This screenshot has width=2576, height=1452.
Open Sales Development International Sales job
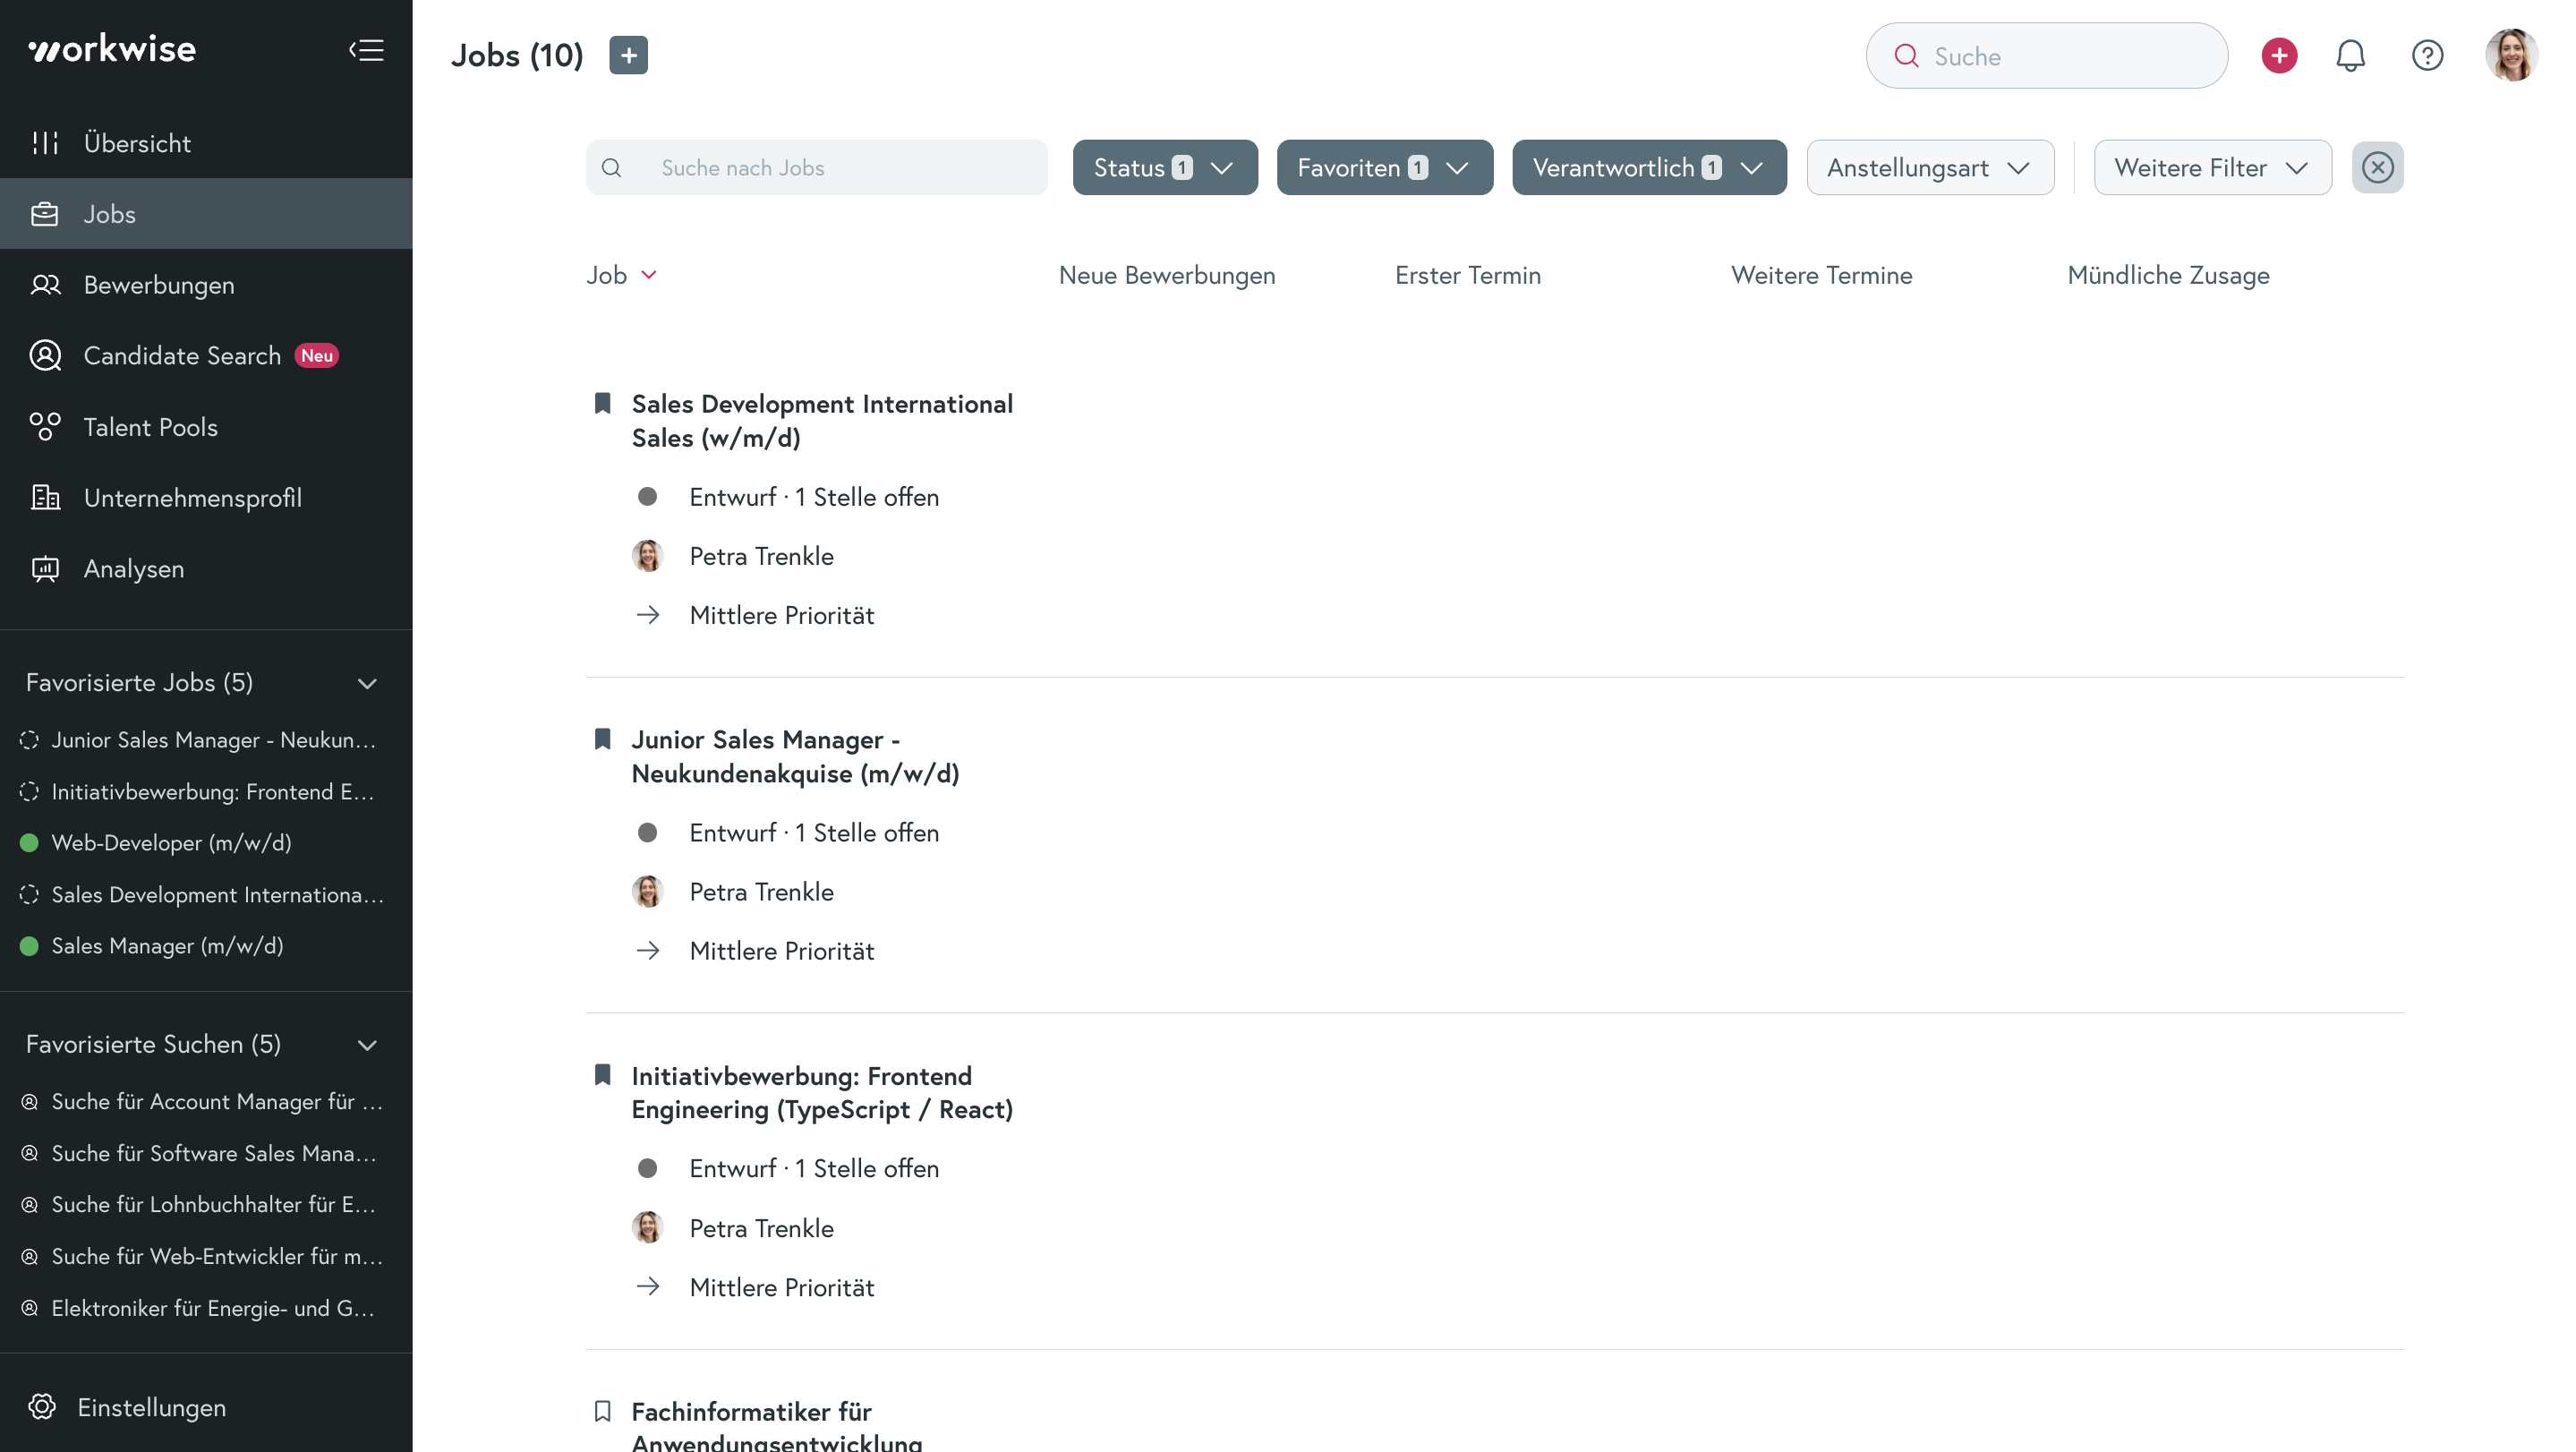pos(822,421)
